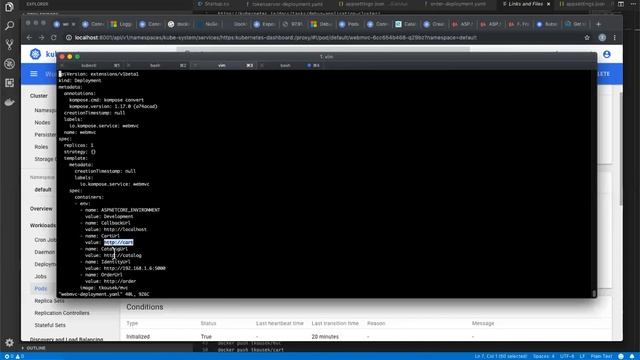This screenshot has width=640, height=360.
Task: Switch to the Startup.cs editor tab
Action: click(x=213, y=4)
